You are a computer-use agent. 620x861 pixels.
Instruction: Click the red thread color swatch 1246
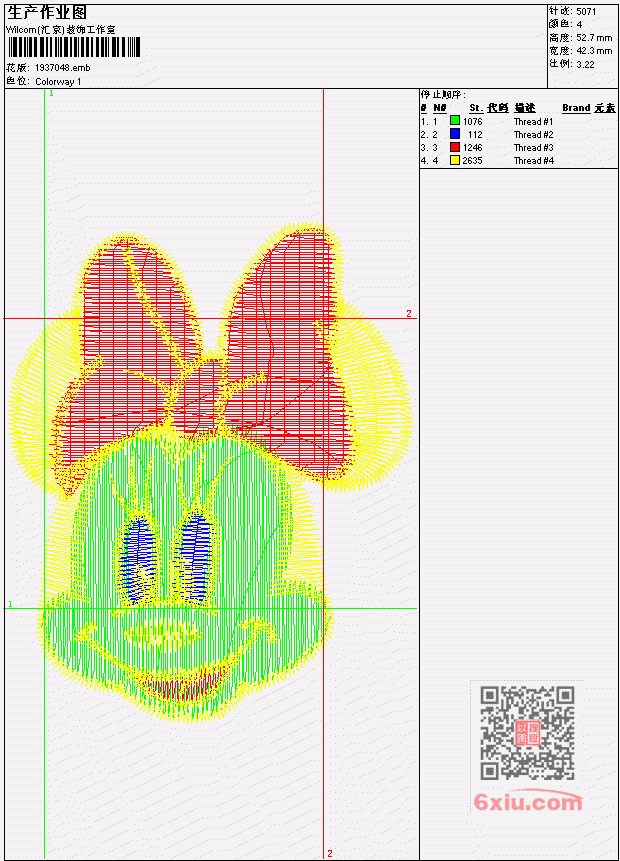[455, 147]
